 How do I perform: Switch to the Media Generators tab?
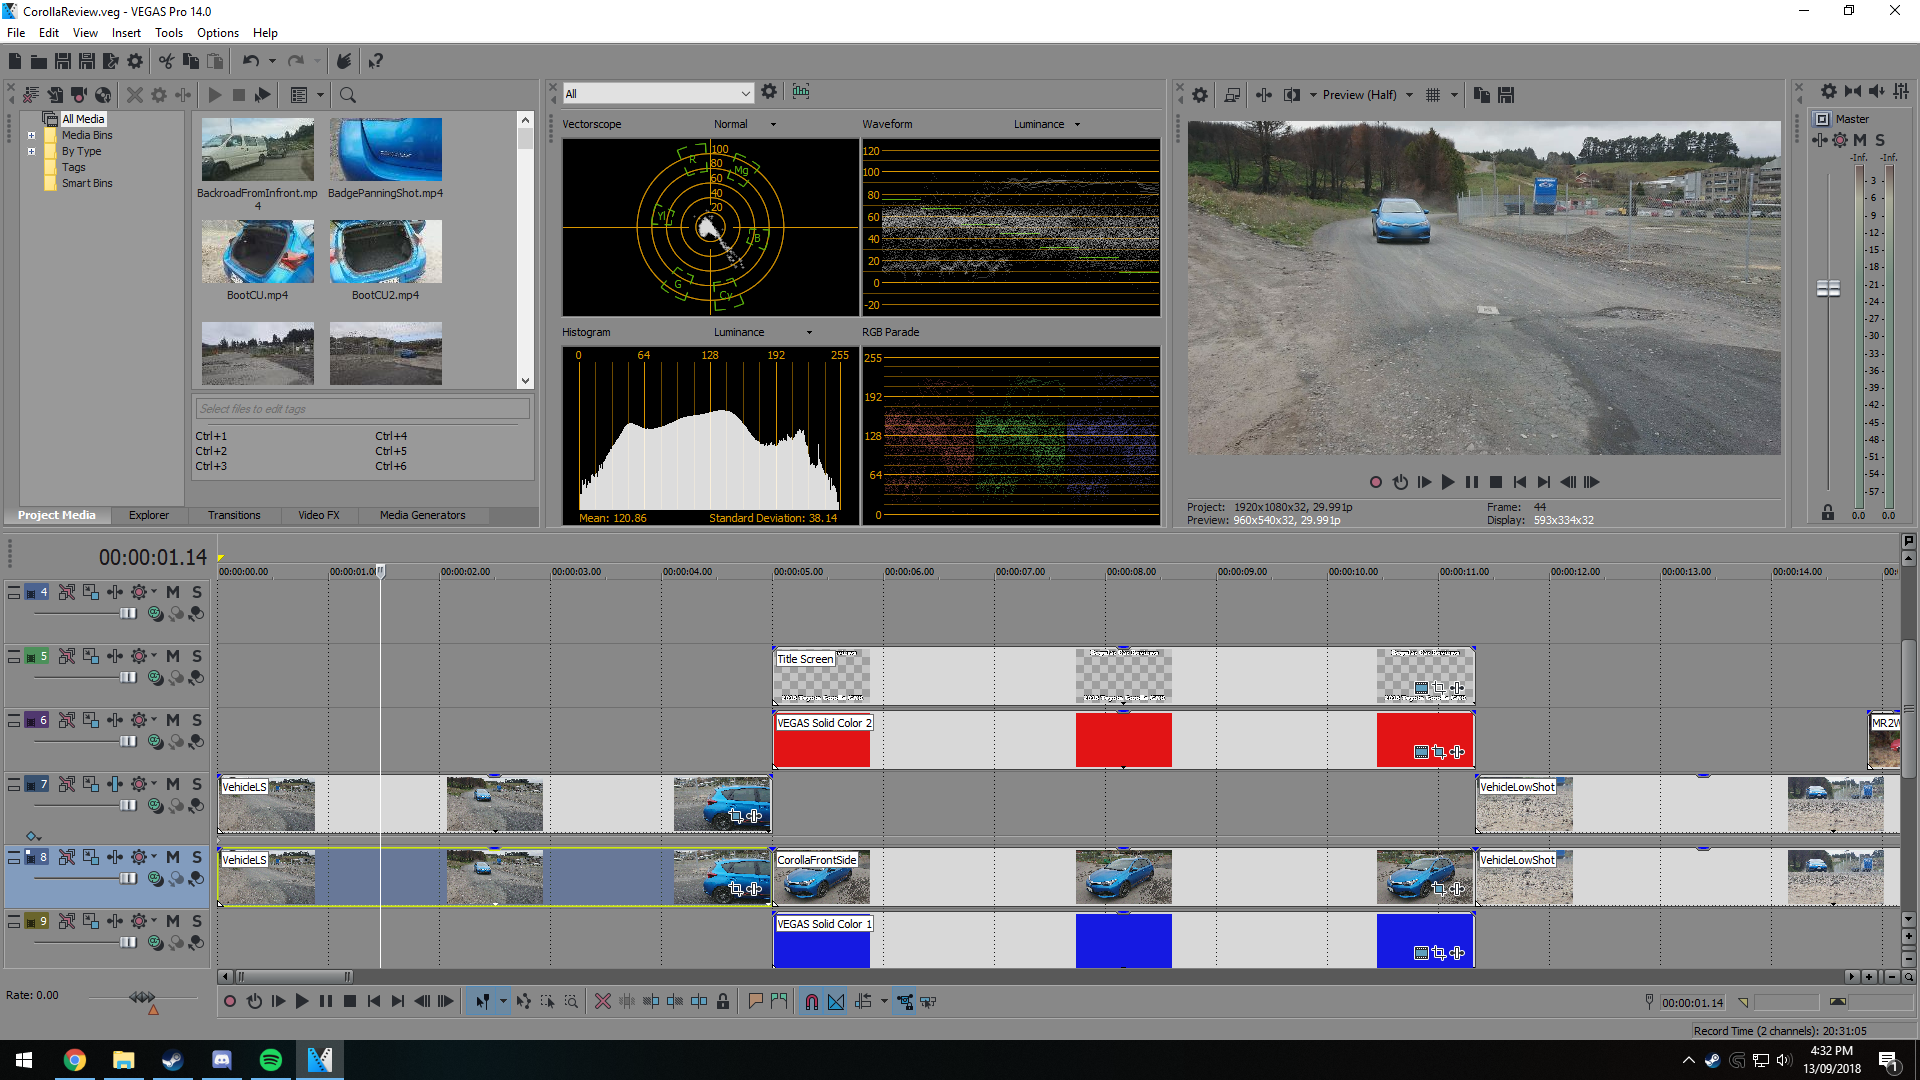tap(422, 516)
